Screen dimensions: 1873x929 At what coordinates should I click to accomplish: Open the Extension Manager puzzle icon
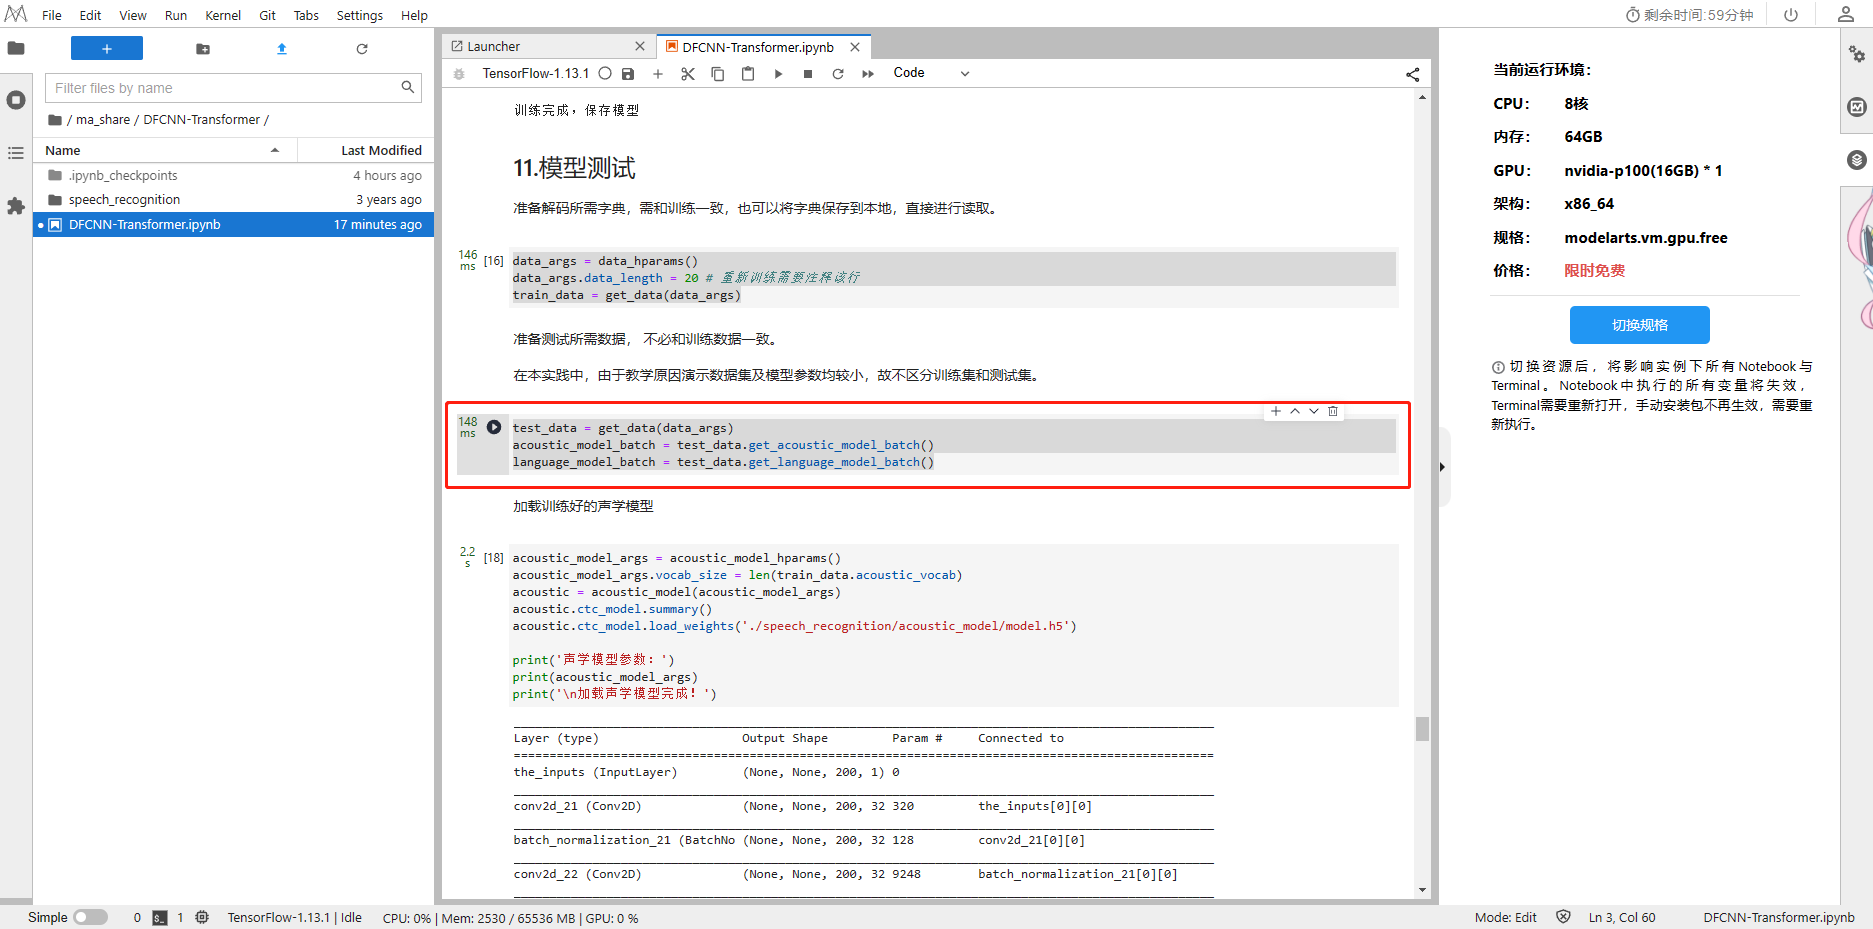(16, 206)
